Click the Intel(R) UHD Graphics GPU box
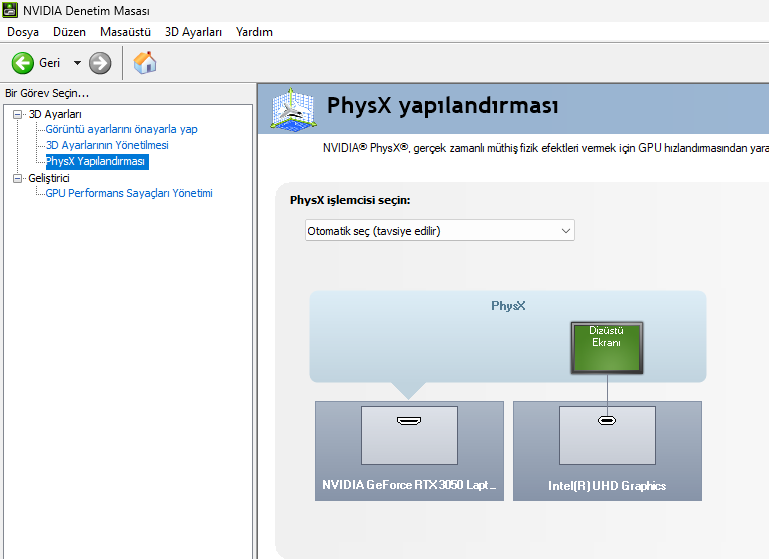Viewport: 769px width, 559px height. [607, 451]
